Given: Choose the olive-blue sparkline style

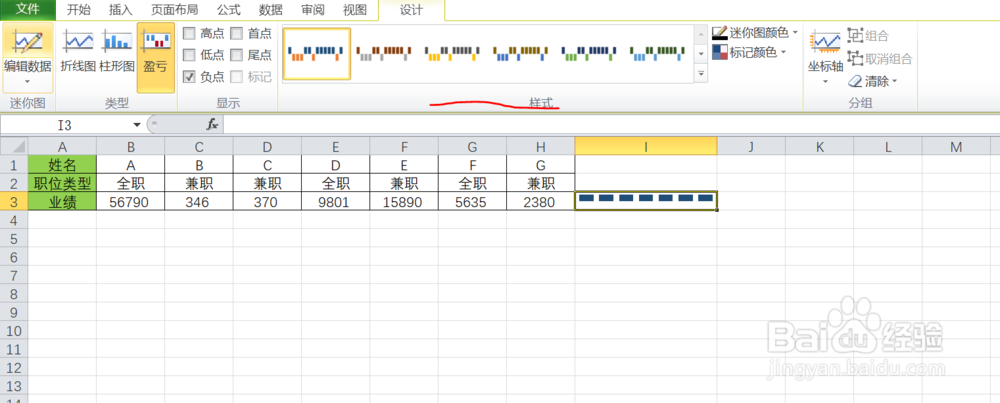Looking at the screenshot, I should (x=520, y=54).
